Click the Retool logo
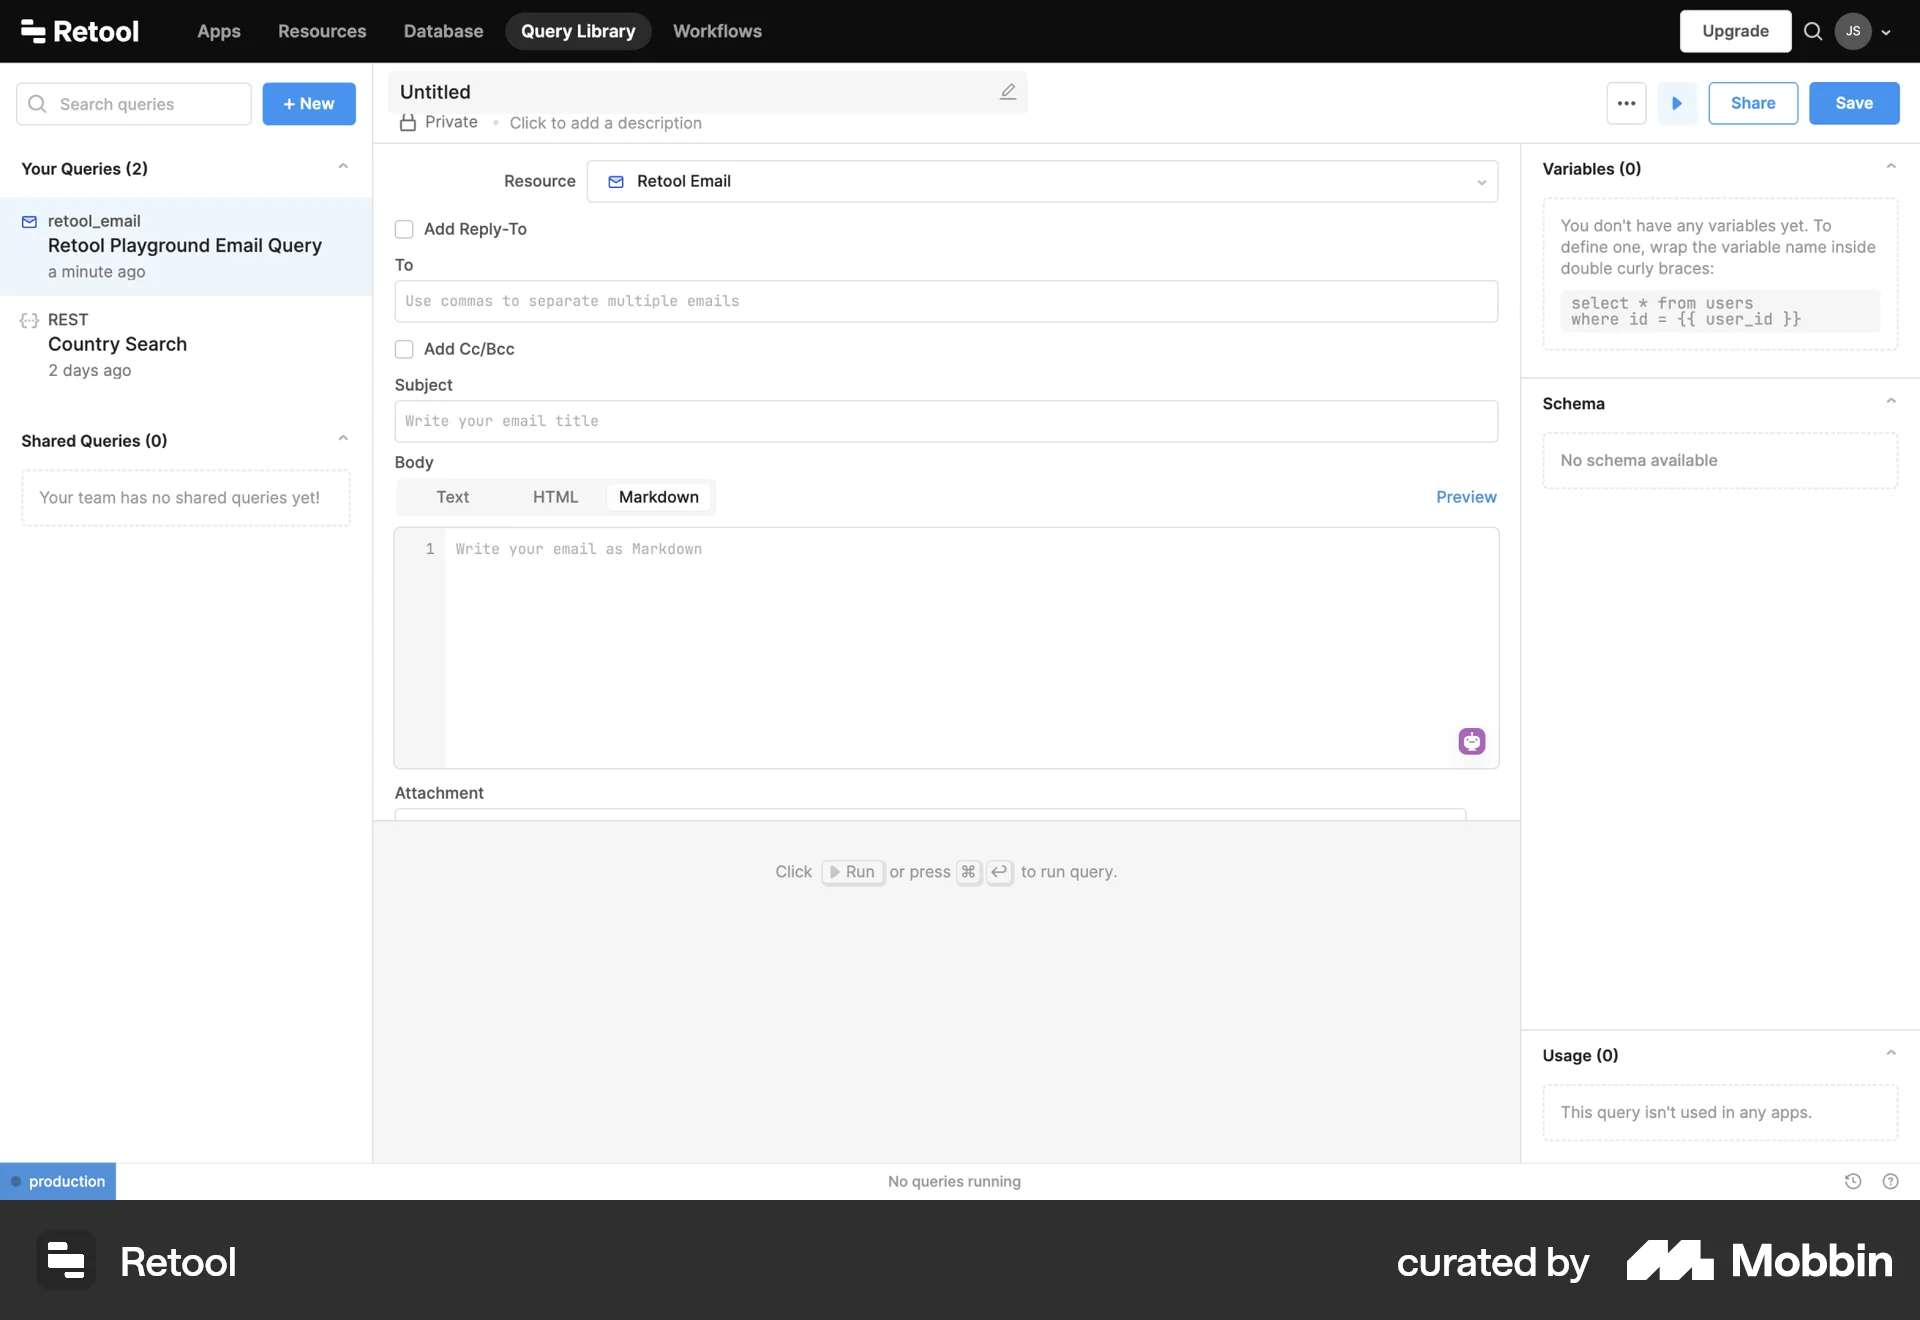The image size is (1920, 1320). coord(78,31)
